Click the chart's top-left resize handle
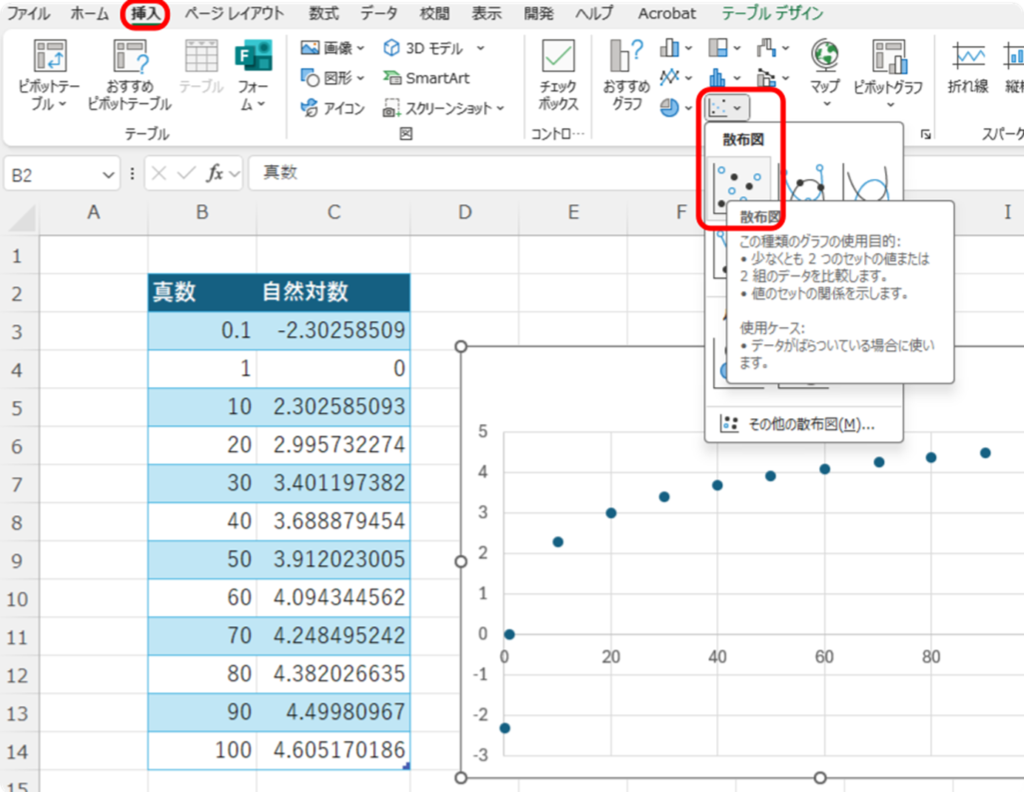 tap(461, 346)
